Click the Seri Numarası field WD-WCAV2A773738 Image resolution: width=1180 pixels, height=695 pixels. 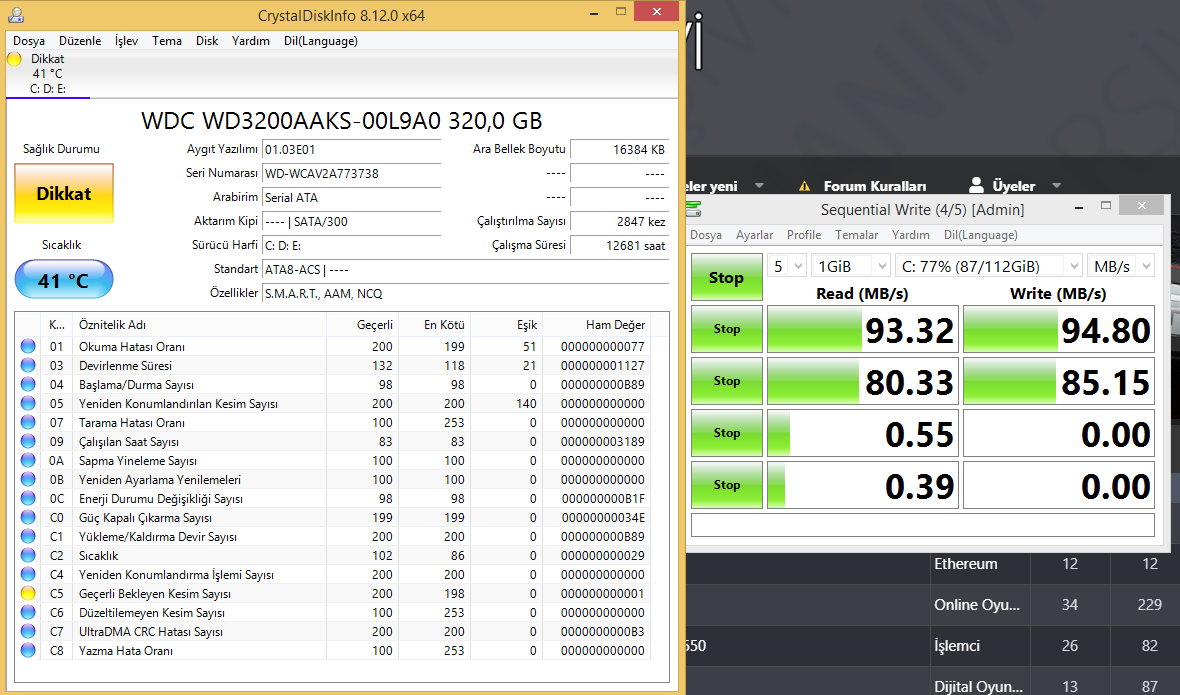(x=351, y=173)
